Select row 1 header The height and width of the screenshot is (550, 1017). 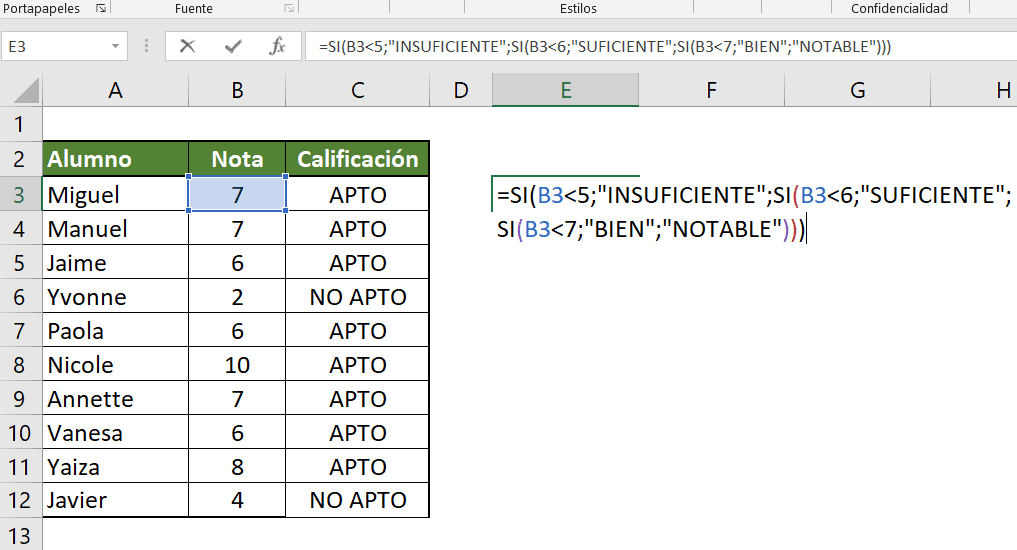pos(19,124)
